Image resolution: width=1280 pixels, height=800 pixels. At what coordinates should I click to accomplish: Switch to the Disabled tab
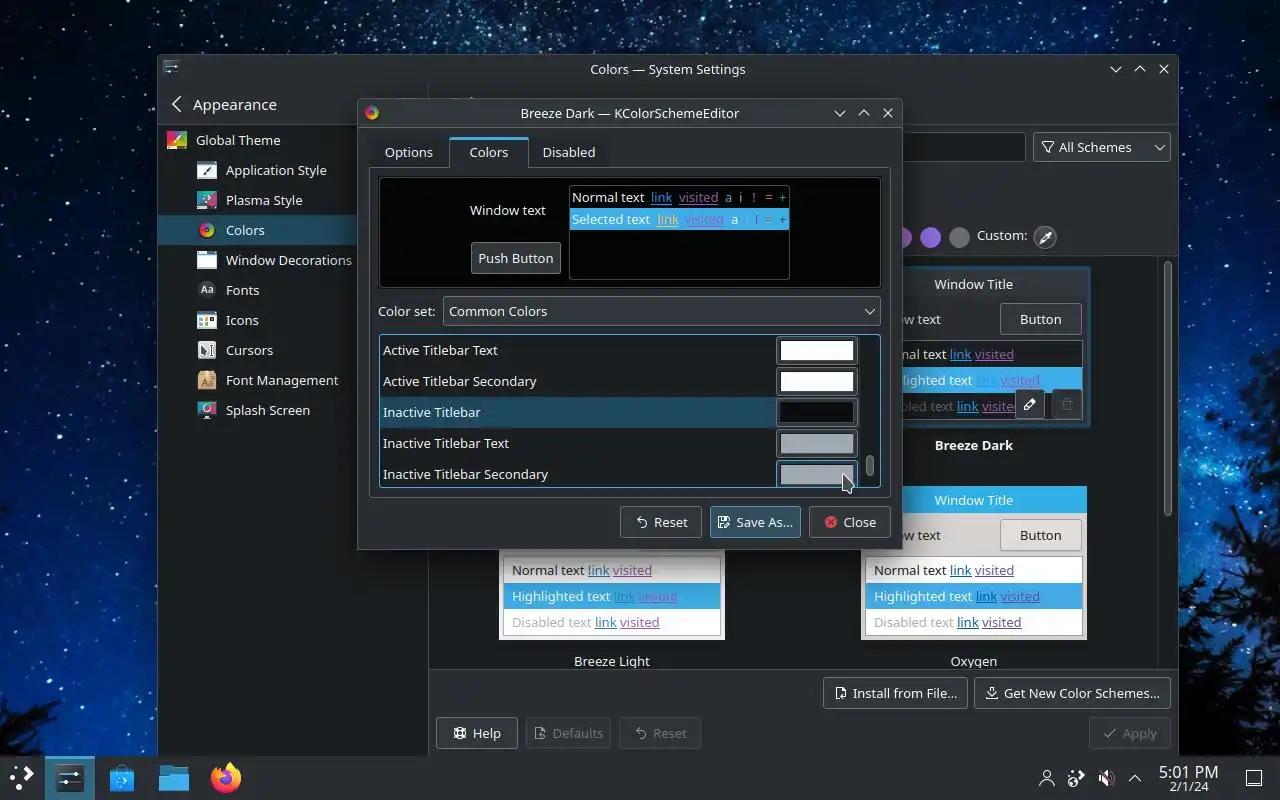(569, 152)
